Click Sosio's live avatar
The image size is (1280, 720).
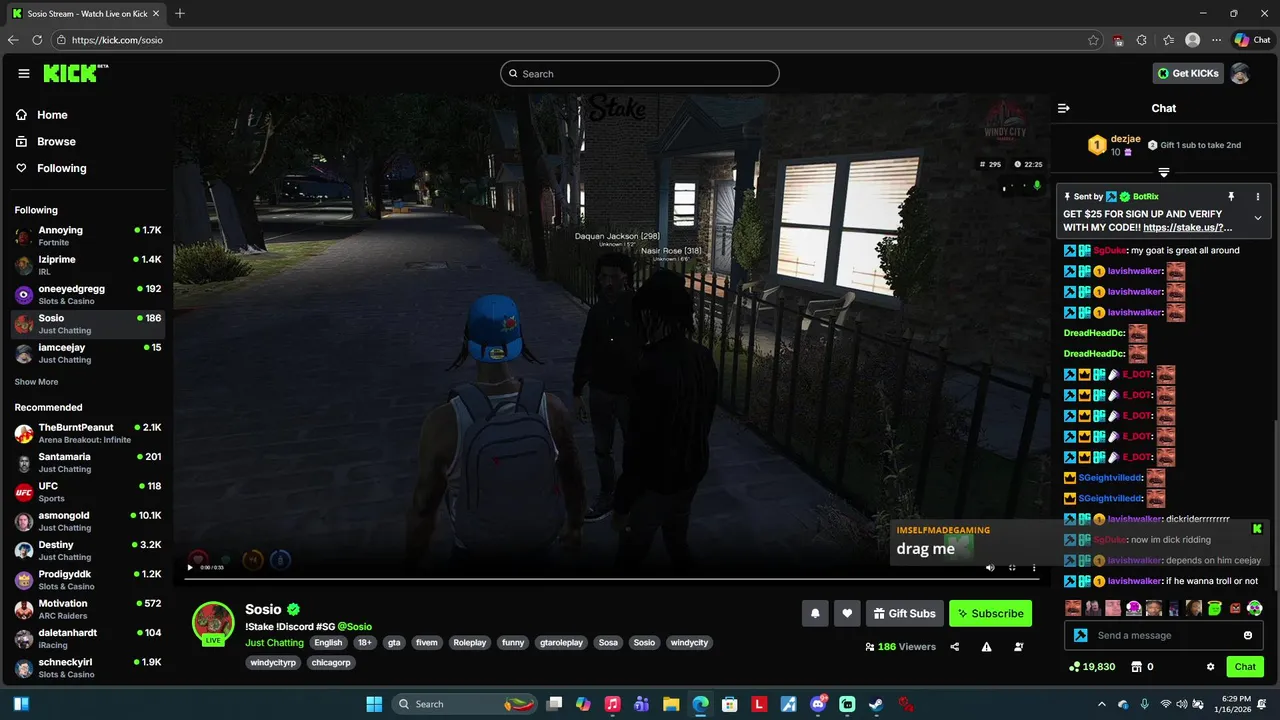pos(213,623)
